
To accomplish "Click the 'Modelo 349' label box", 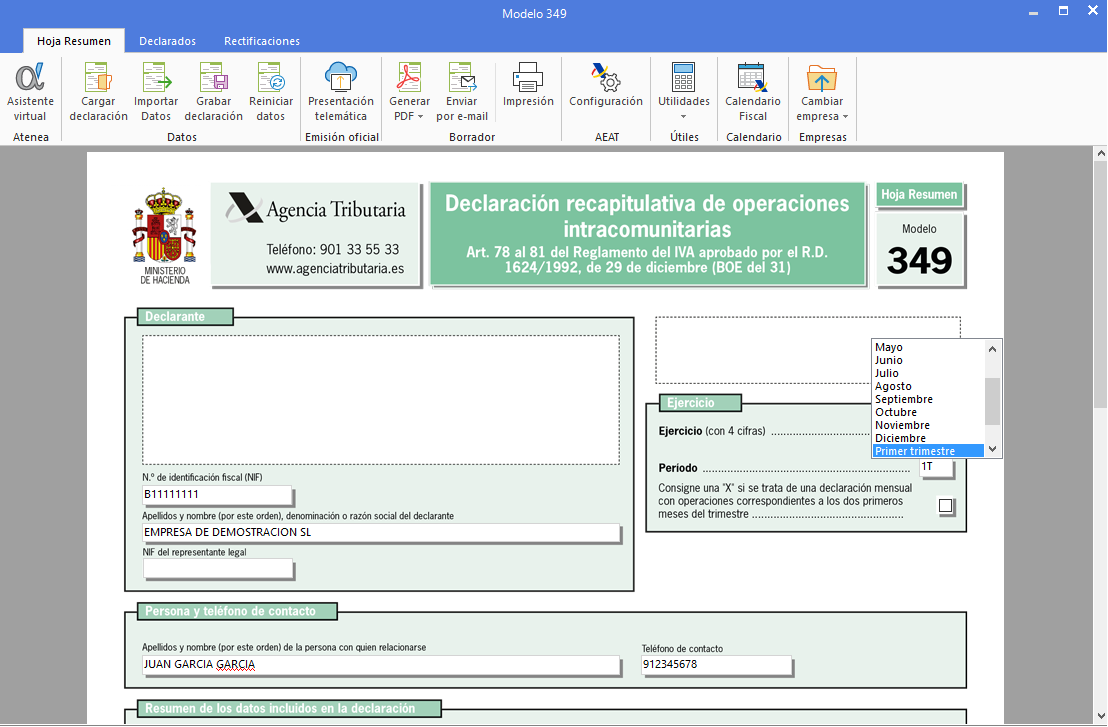I will point(919,250).
